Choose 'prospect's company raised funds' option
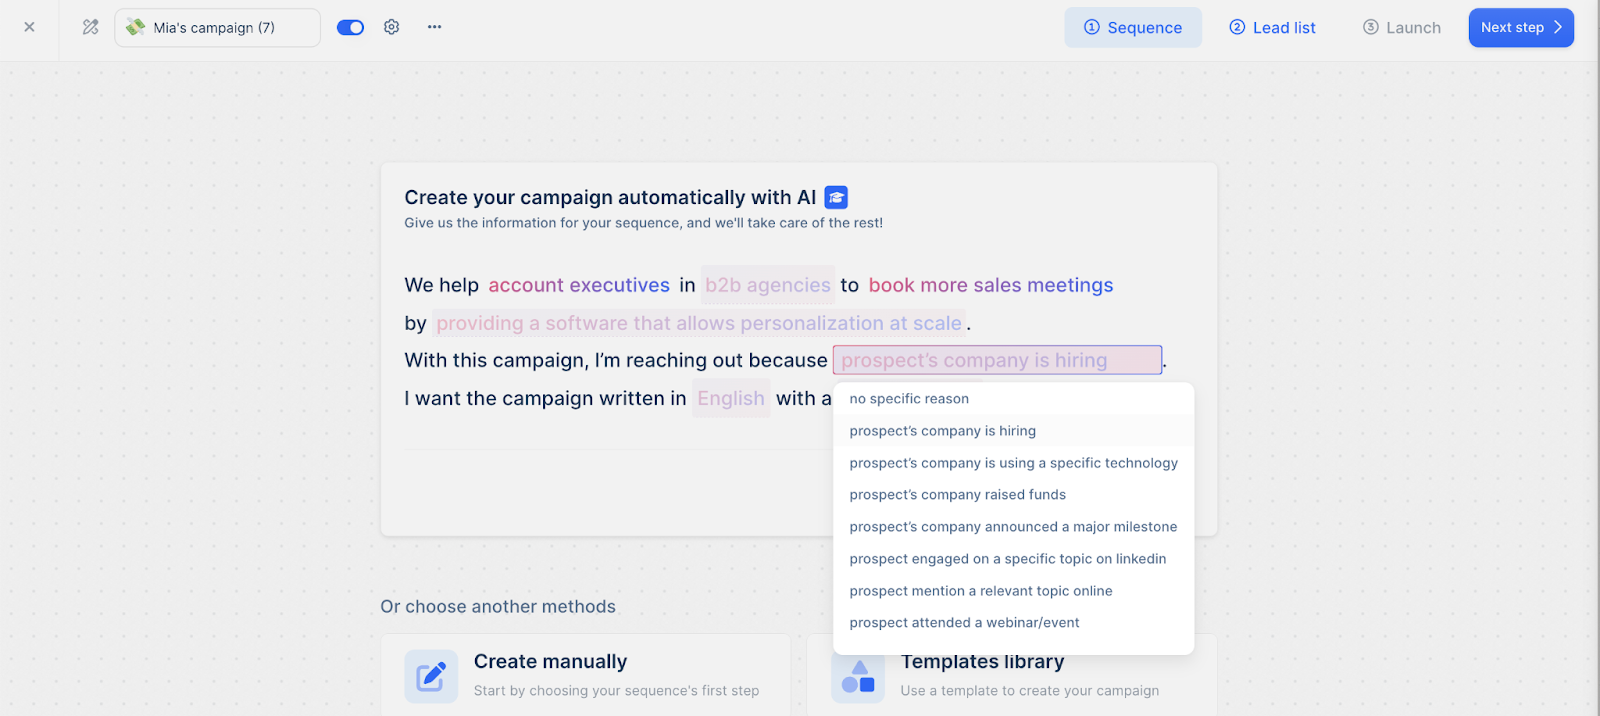 coord(957,495)
